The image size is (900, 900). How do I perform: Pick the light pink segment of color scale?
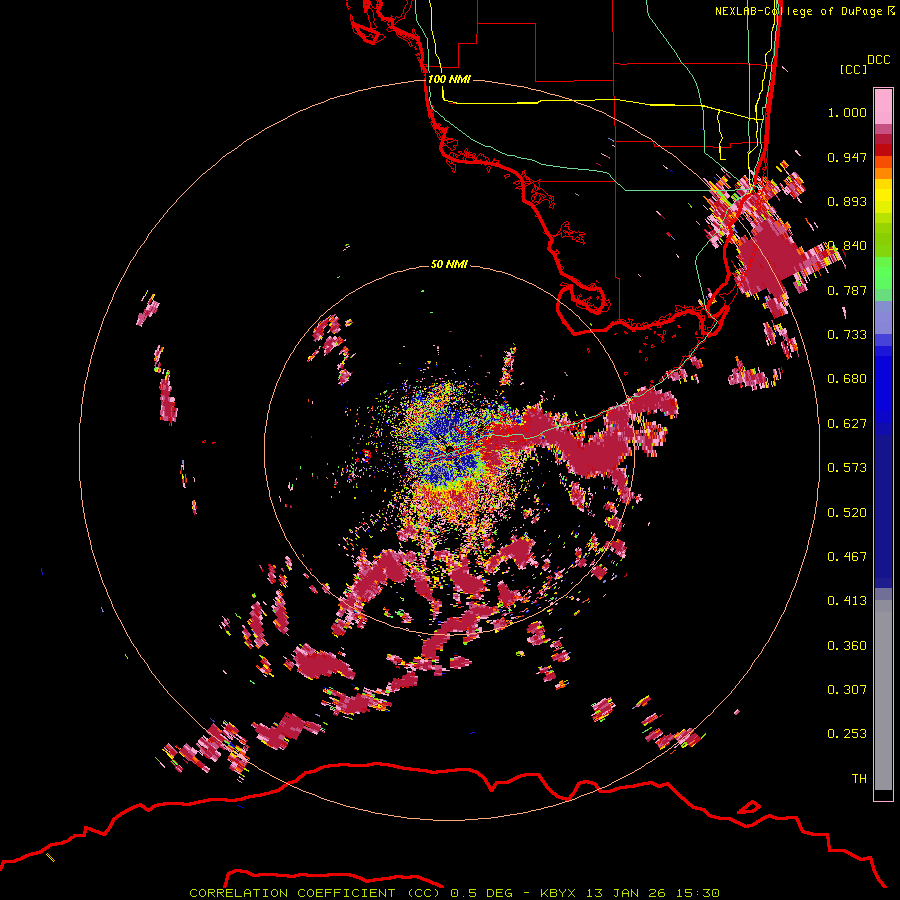[883, 107]
